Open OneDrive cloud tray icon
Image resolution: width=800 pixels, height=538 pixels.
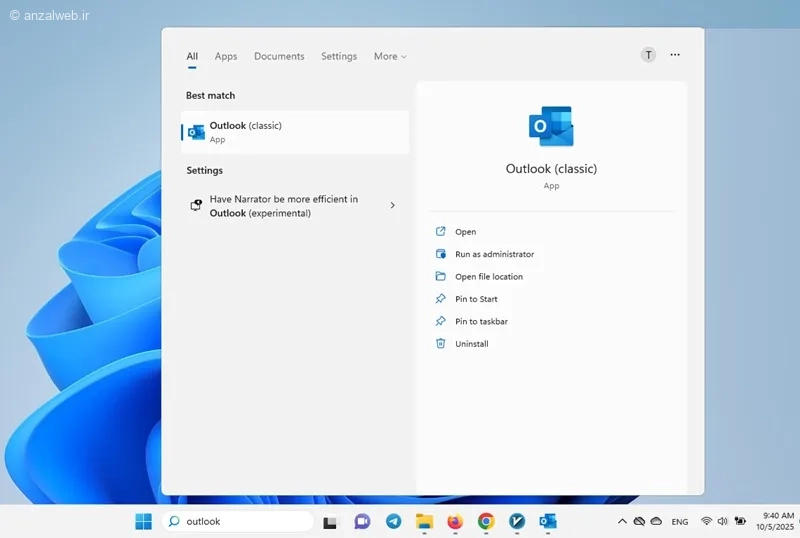click(657, 521)
